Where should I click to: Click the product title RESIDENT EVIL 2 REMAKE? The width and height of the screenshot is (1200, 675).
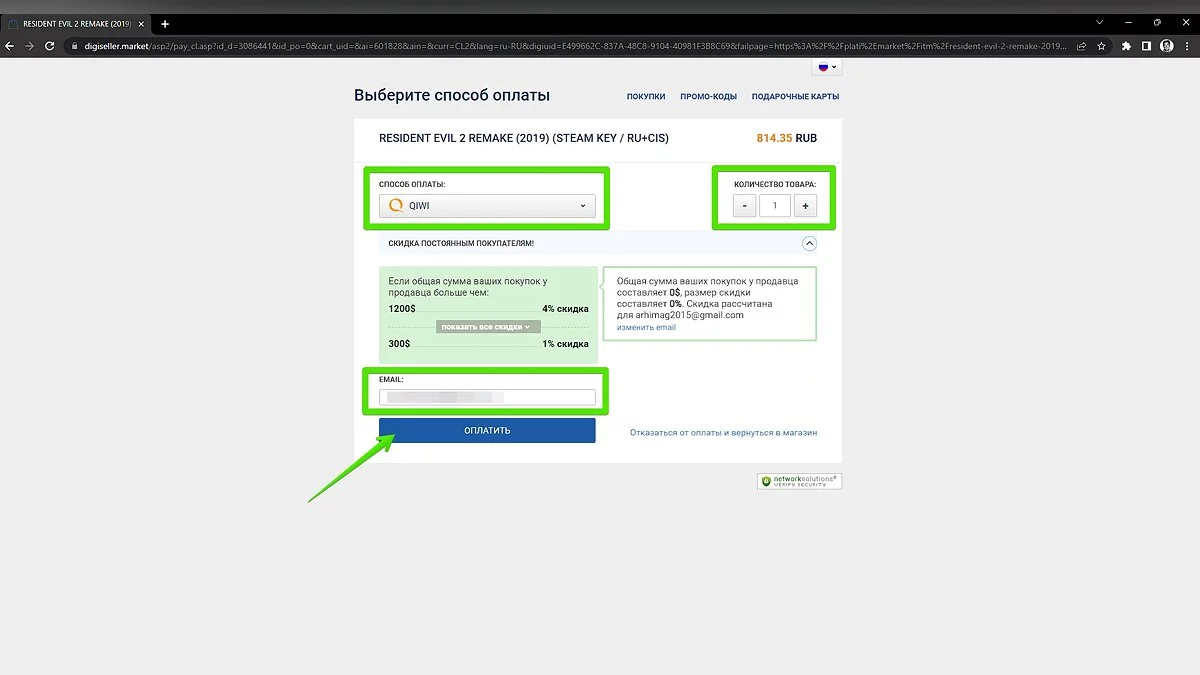(x=524, y=139)
